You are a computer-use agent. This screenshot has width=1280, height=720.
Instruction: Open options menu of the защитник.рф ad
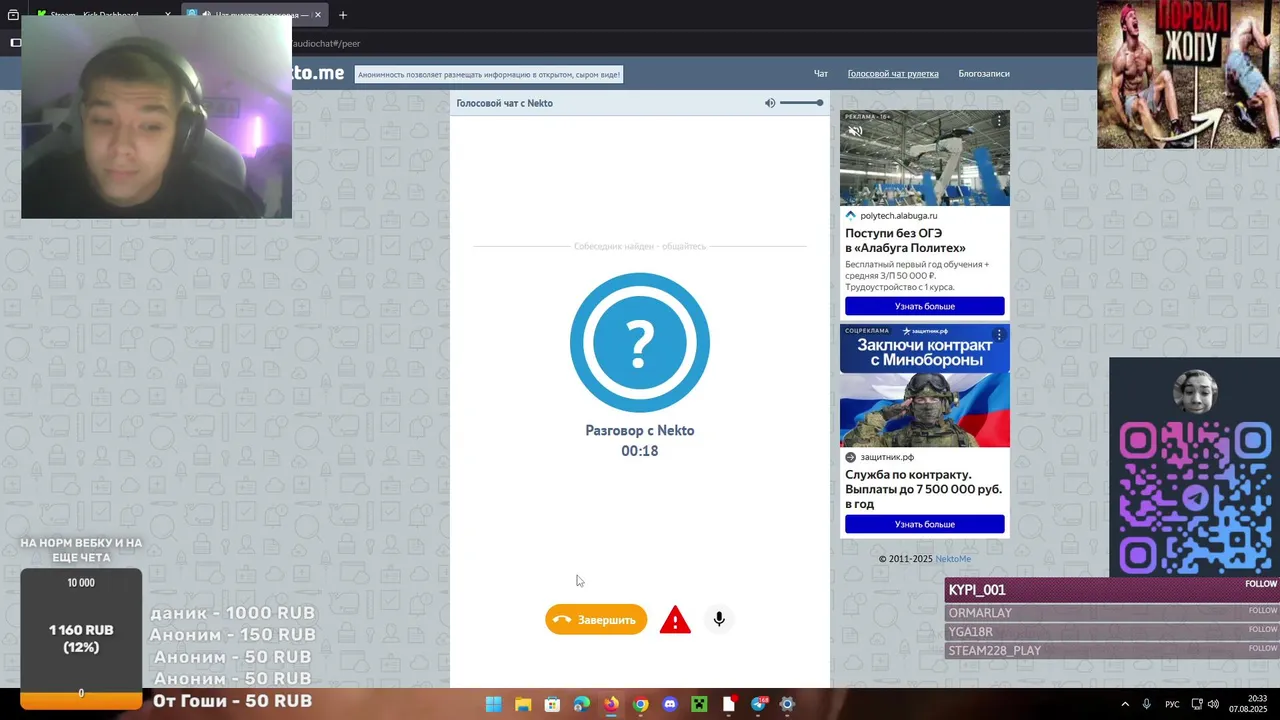coord(998,335)
